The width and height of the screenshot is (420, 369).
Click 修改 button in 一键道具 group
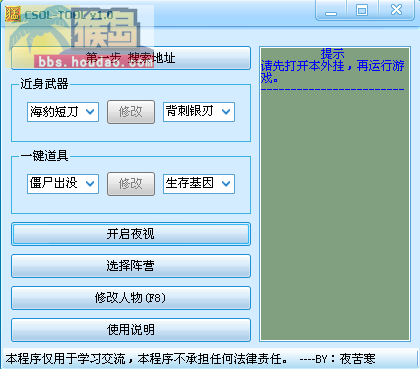point(131,184)
